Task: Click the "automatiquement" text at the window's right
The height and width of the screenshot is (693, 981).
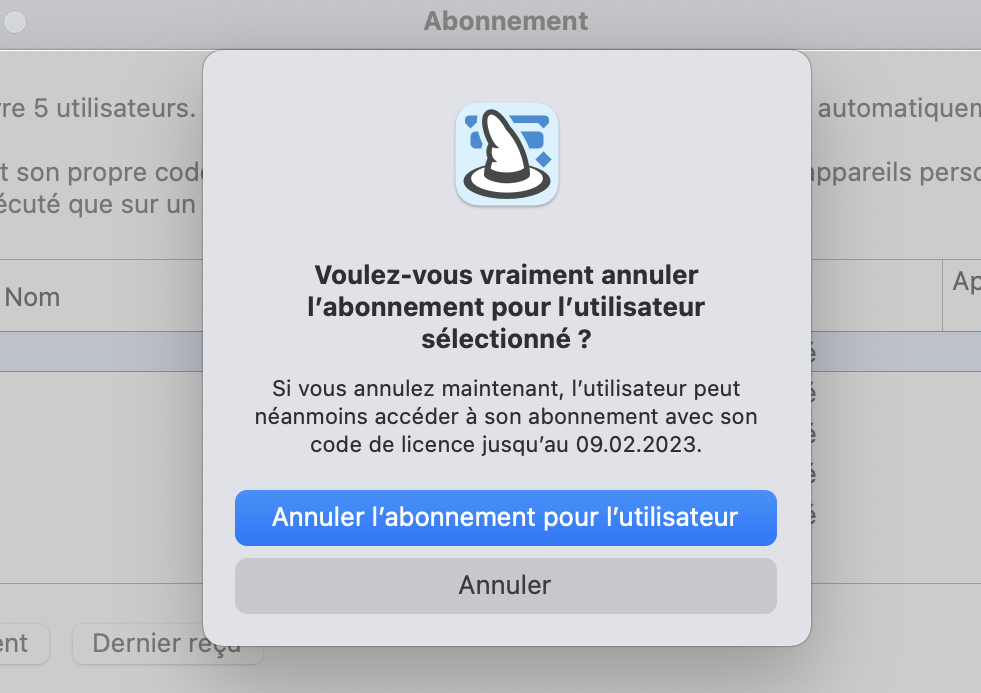Action: coord(898,108)
